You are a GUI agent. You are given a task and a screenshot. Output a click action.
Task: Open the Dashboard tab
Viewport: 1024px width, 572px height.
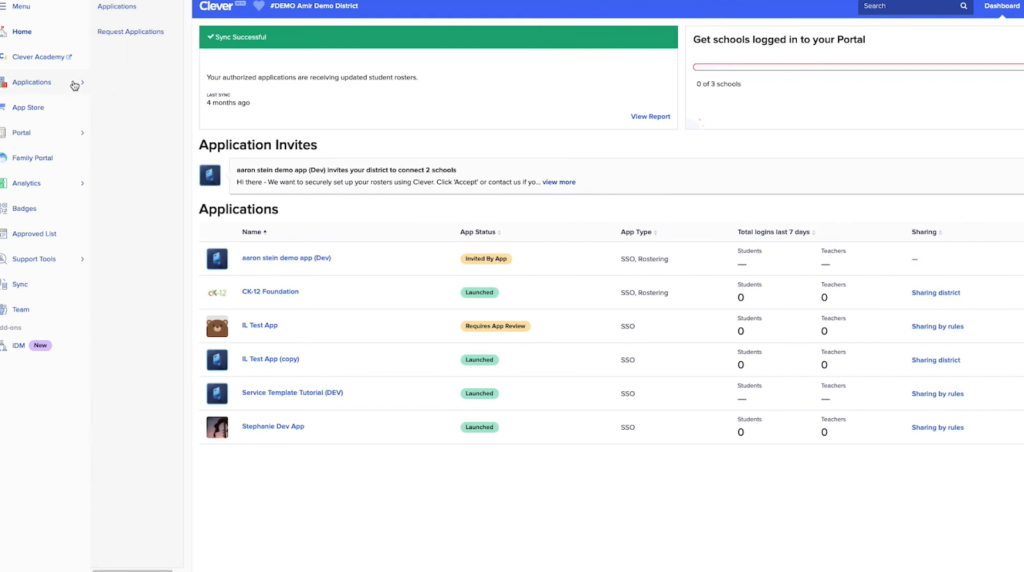point(1001,6)
